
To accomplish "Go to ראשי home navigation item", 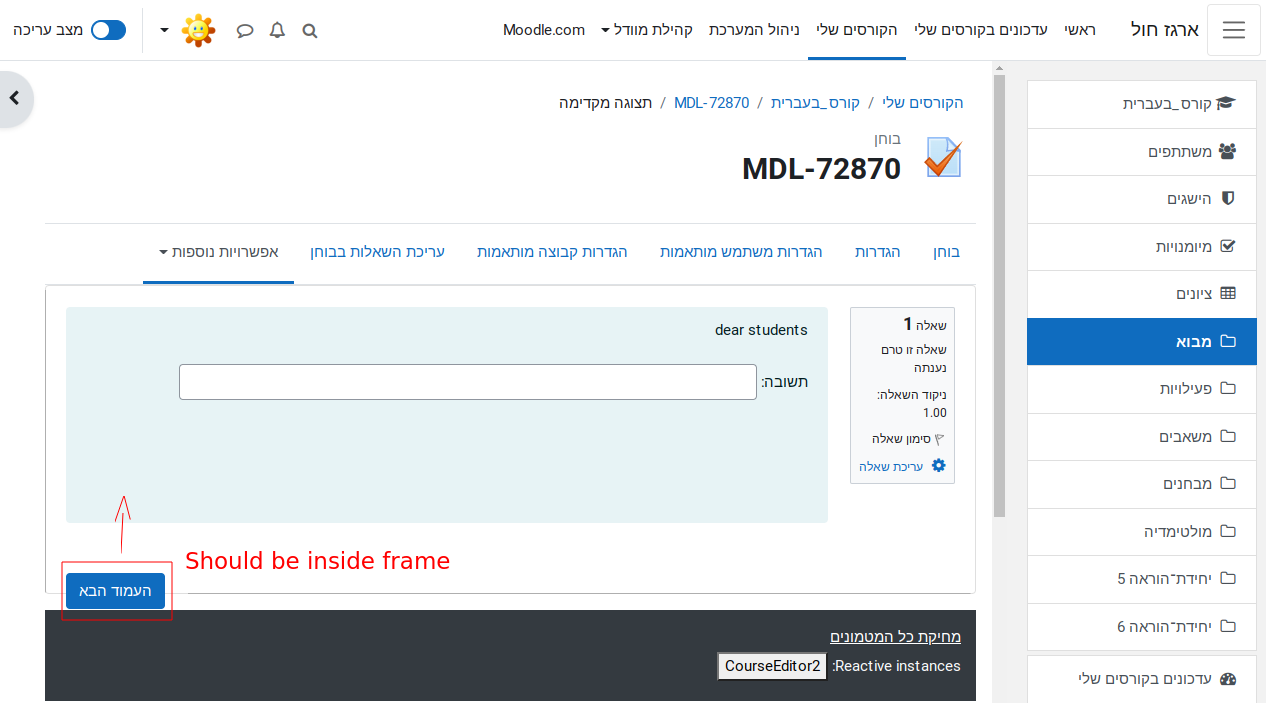I will [1079, 30].
